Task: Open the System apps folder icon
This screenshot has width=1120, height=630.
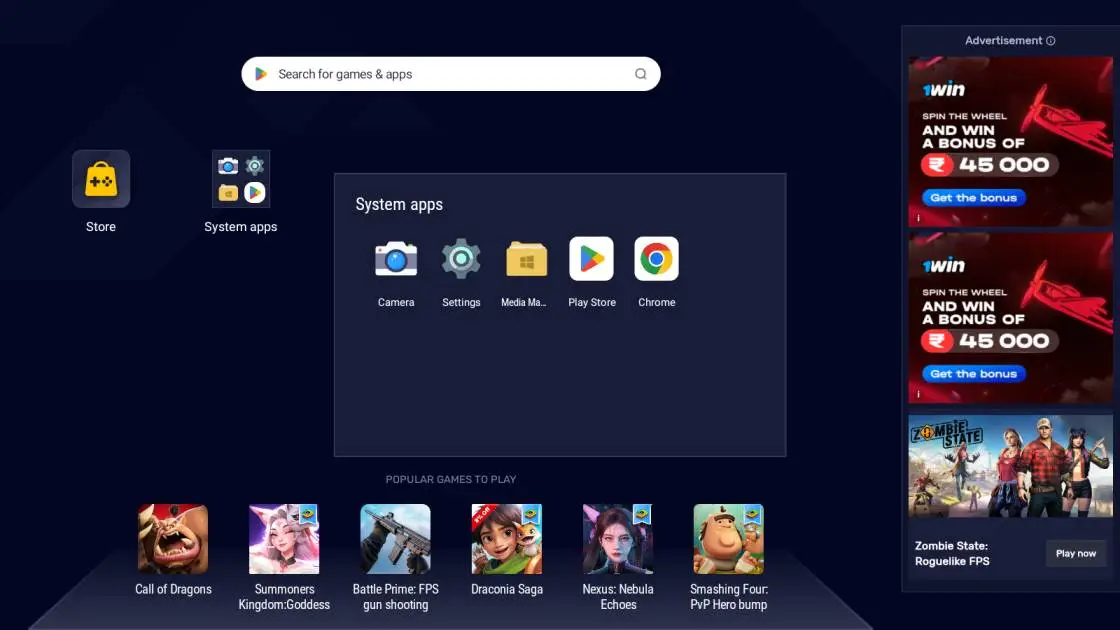Action: (241, 179)
